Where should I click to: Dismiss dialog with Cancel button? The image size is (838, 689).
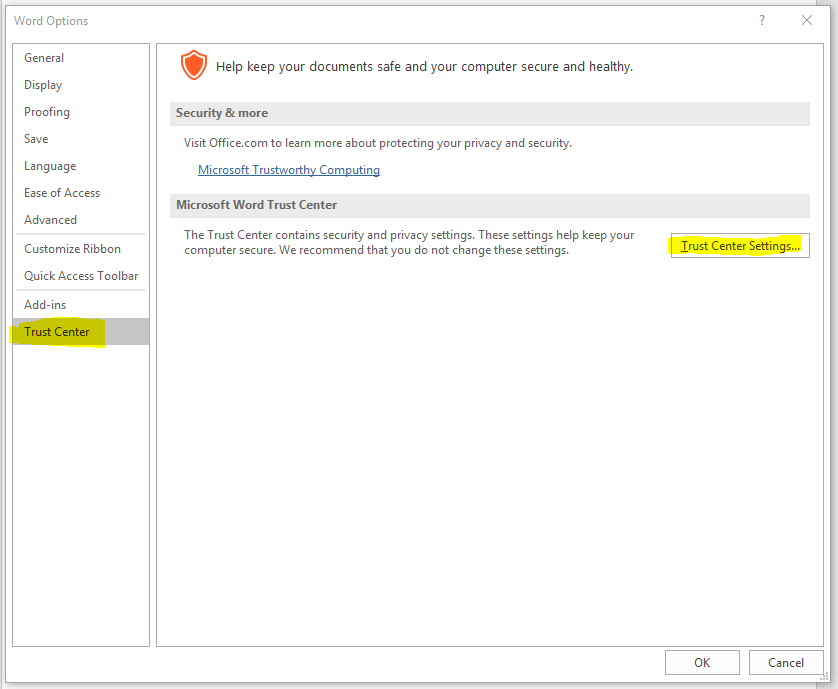[786, 663]
